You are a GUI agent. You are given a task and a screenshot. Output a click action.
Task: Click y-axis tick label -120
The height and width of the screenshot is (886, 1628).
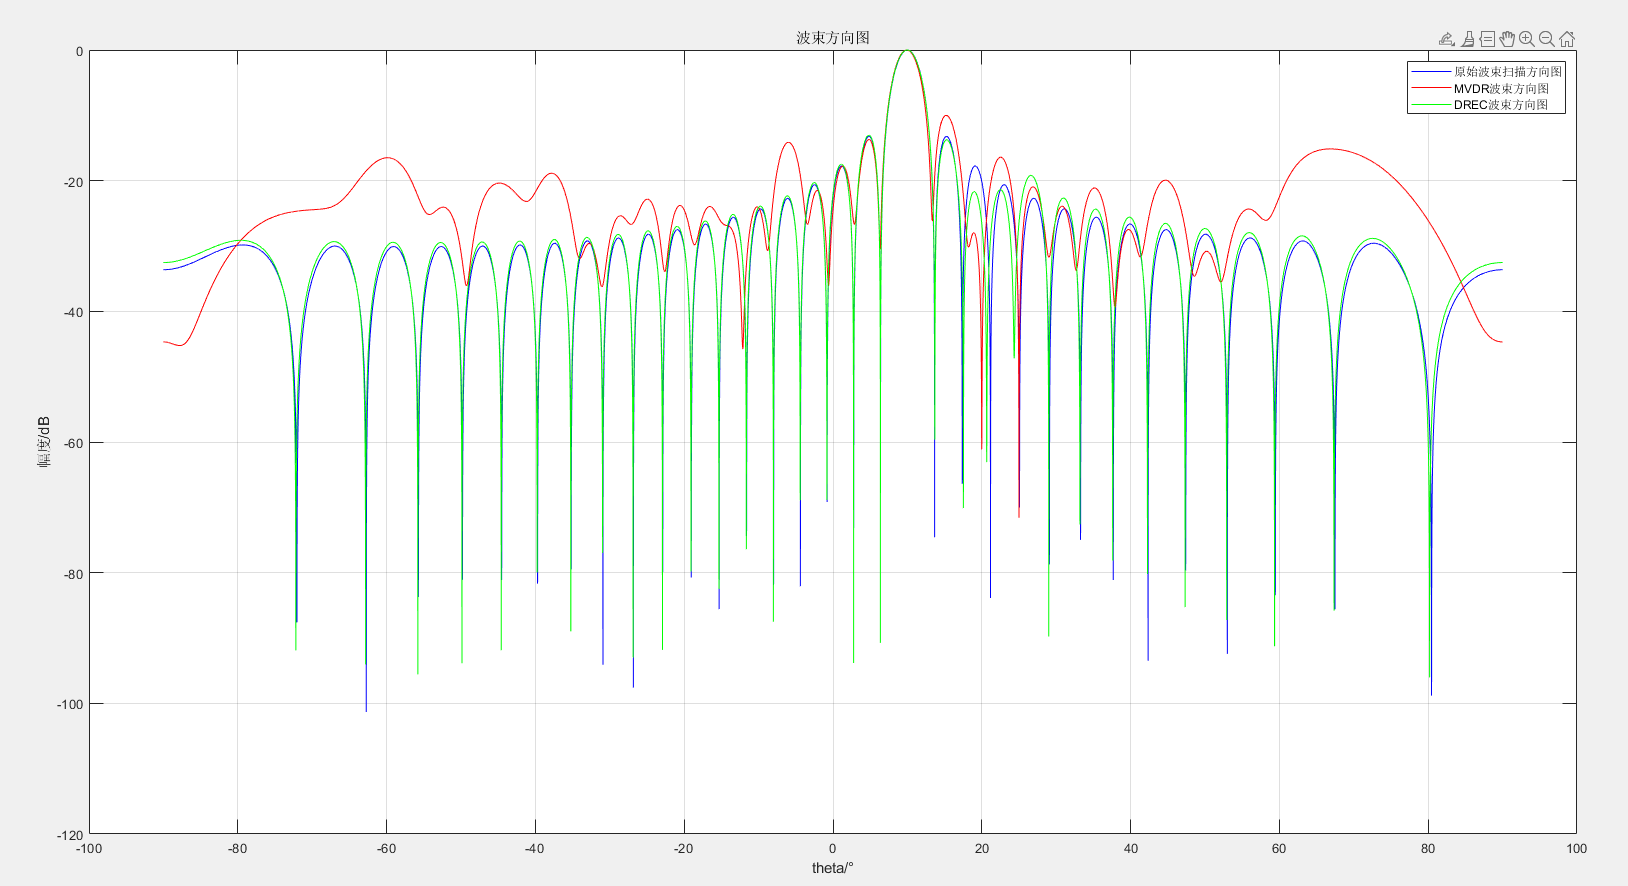click(70, 835)
